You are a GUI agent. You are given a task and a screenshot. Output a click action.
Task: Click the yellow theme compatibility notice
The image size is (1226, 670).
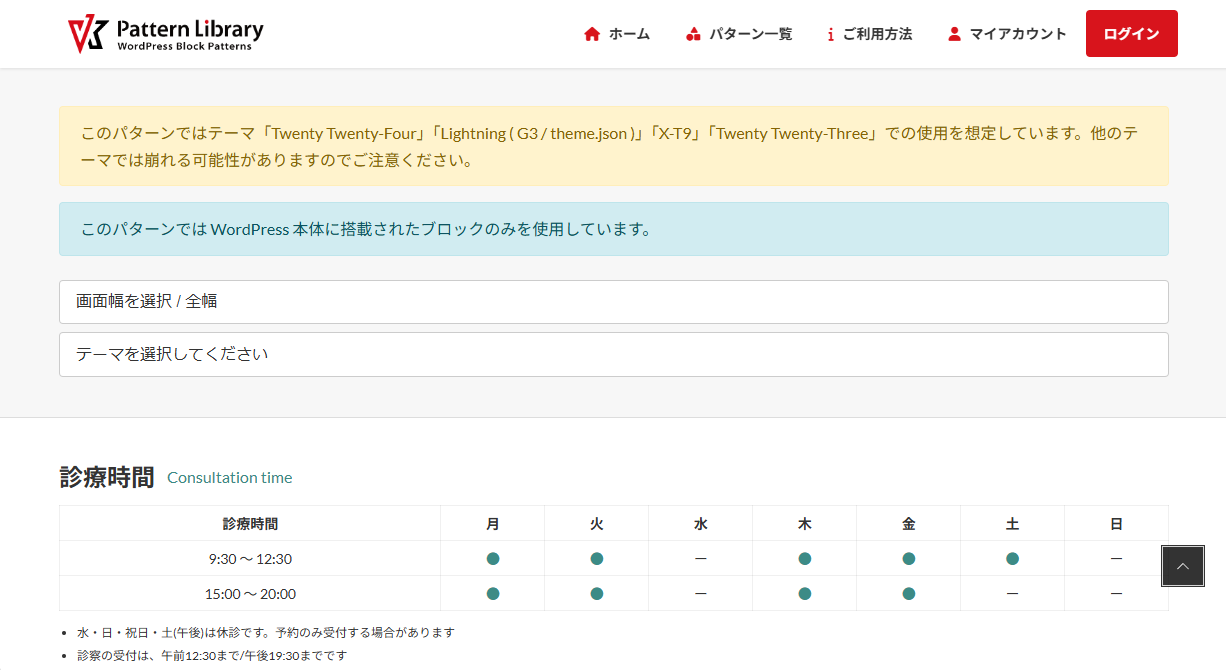point(613,146)
